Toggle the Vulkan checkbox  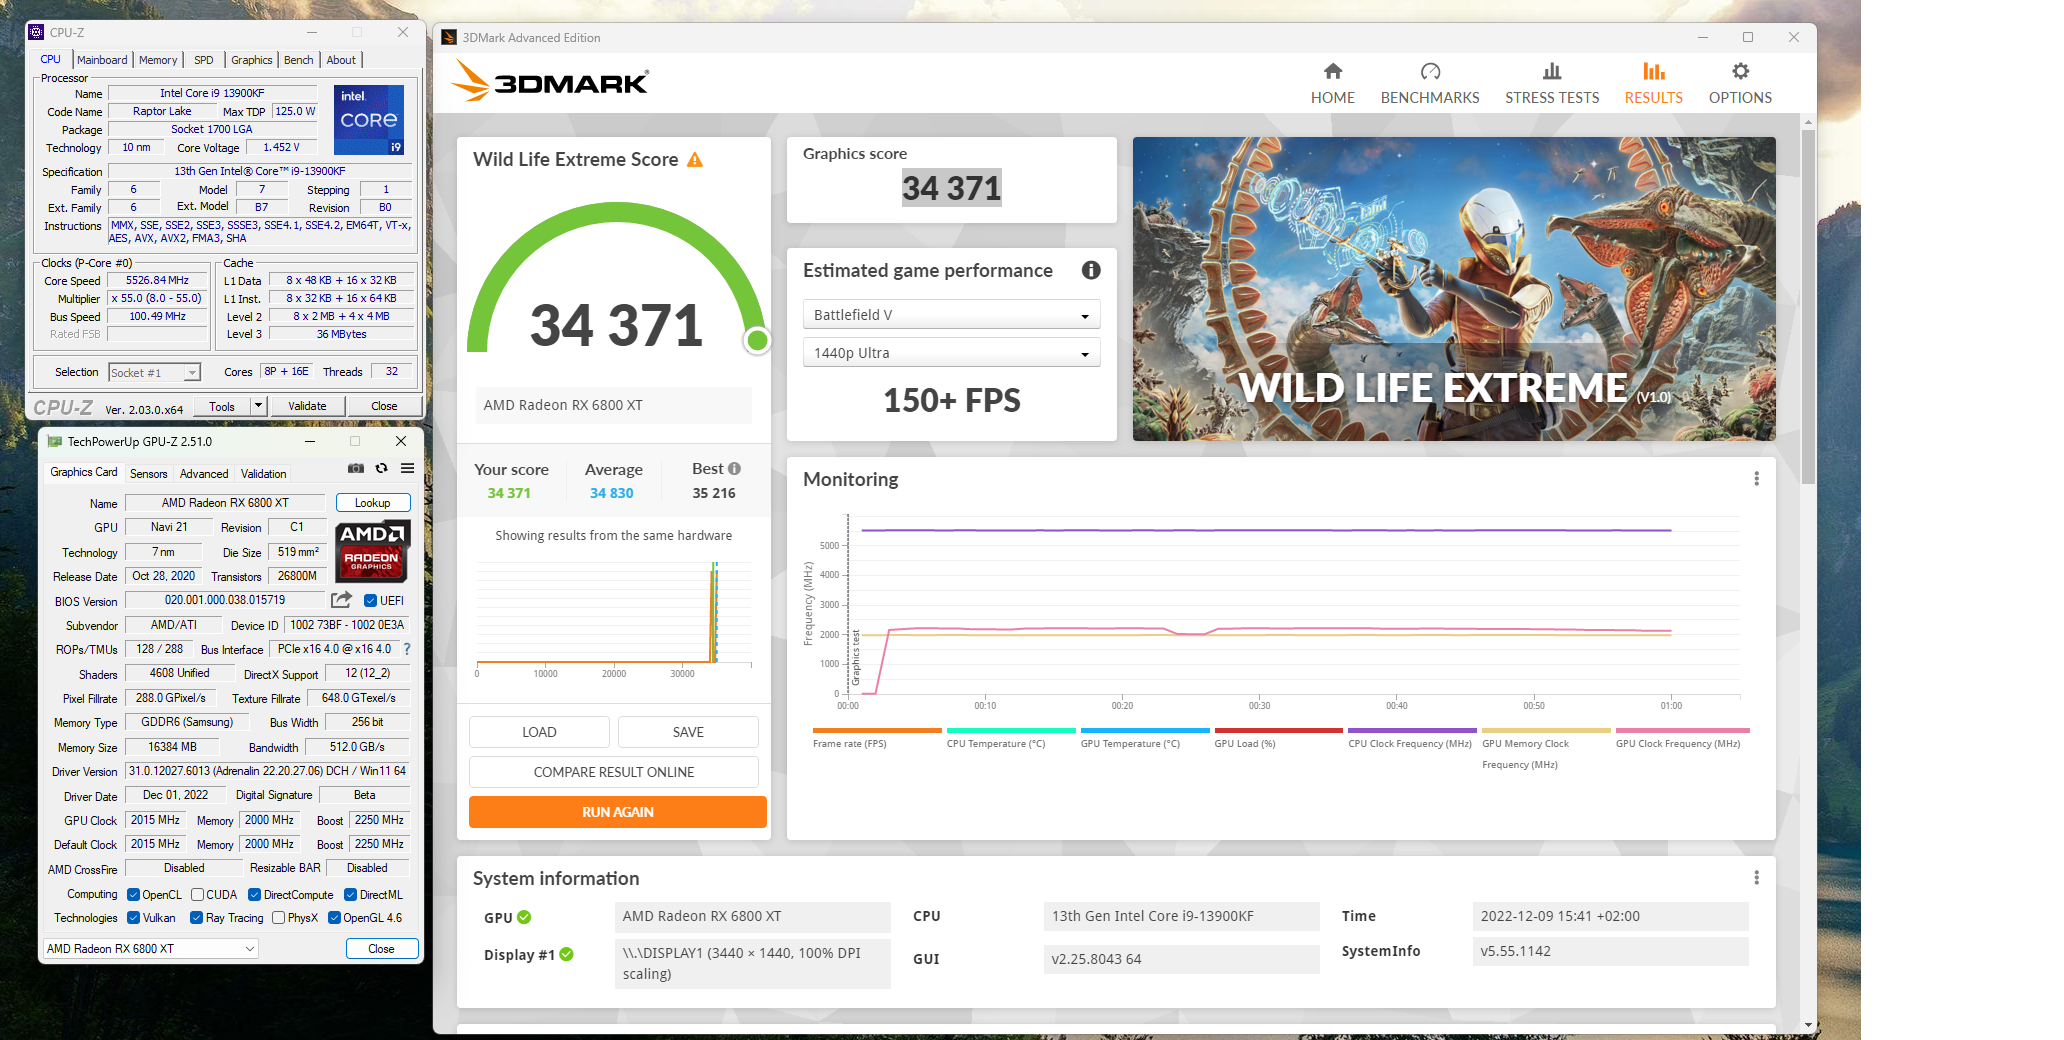point(133,918)
